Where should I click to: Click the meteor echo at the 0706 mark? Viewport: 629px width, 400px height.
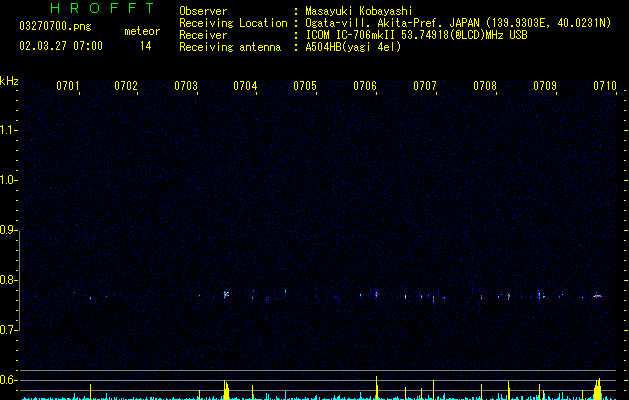[376, 294]
